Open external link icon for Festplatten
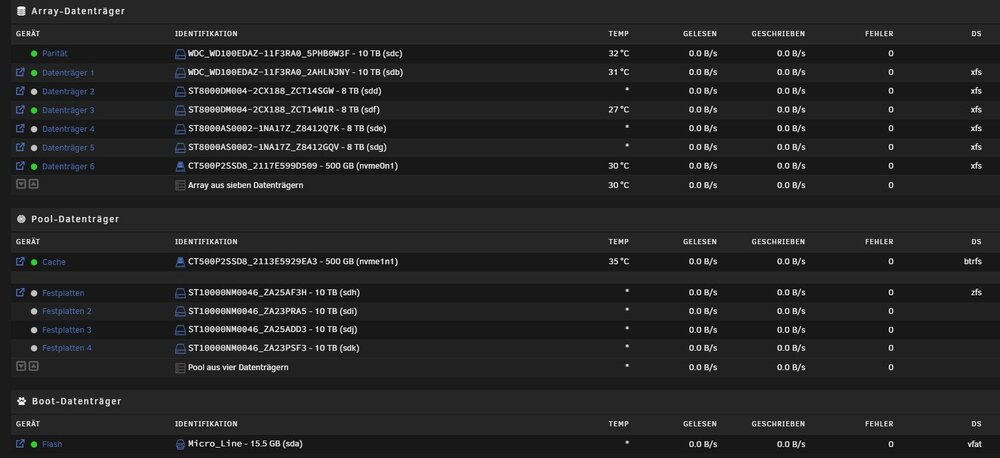This screenshot has width=1000, height=458. [20, 293]
